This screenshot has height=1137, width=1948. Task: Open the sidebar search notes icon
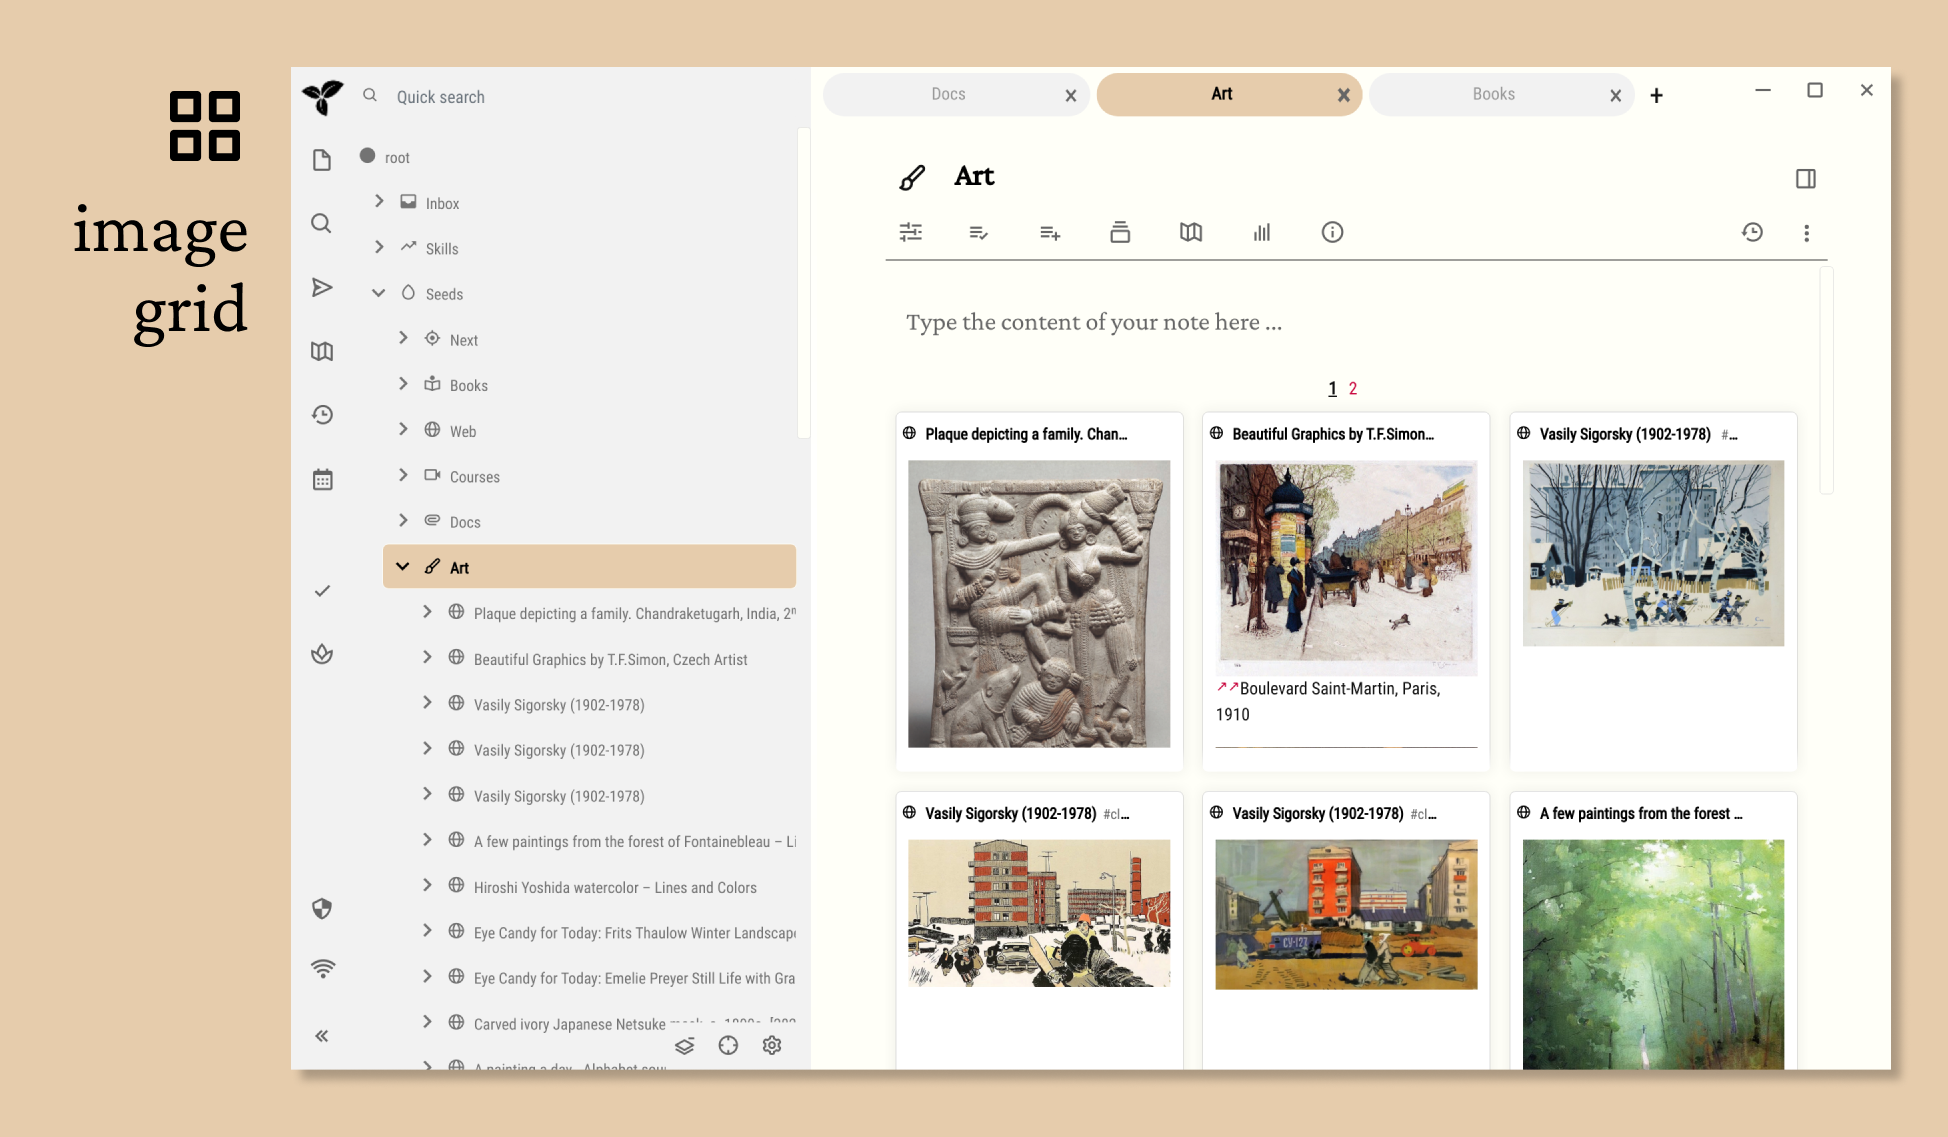(x=322, y=224)
